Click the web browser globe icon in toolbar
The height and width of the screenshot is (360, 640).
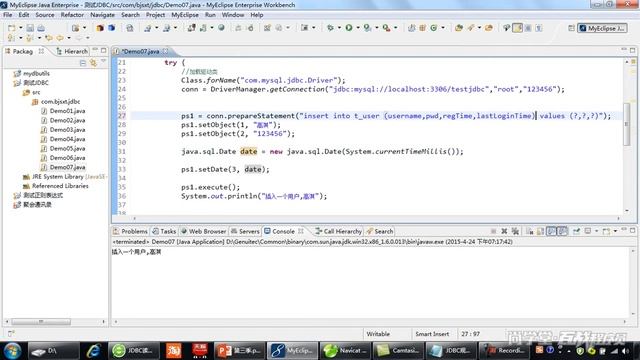(221, 28)
